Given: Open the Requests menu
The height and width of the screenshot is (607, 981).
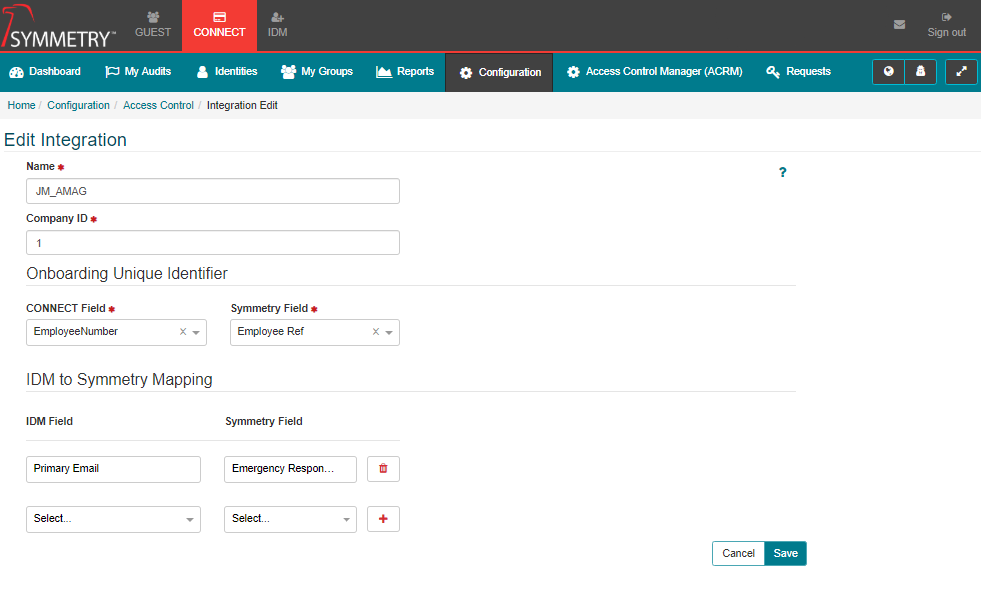Looking at the screenshot, I should click(799, 72).
